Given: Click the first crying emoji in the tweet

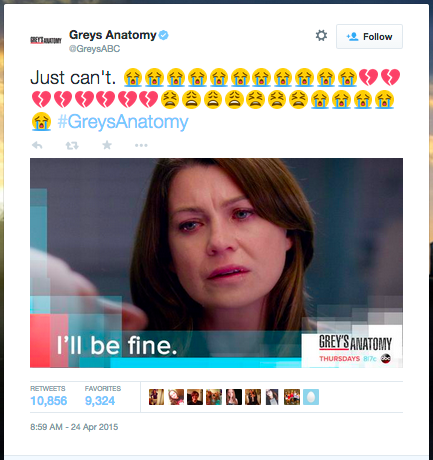Looking at the screenshot, I should pos(133,77).
